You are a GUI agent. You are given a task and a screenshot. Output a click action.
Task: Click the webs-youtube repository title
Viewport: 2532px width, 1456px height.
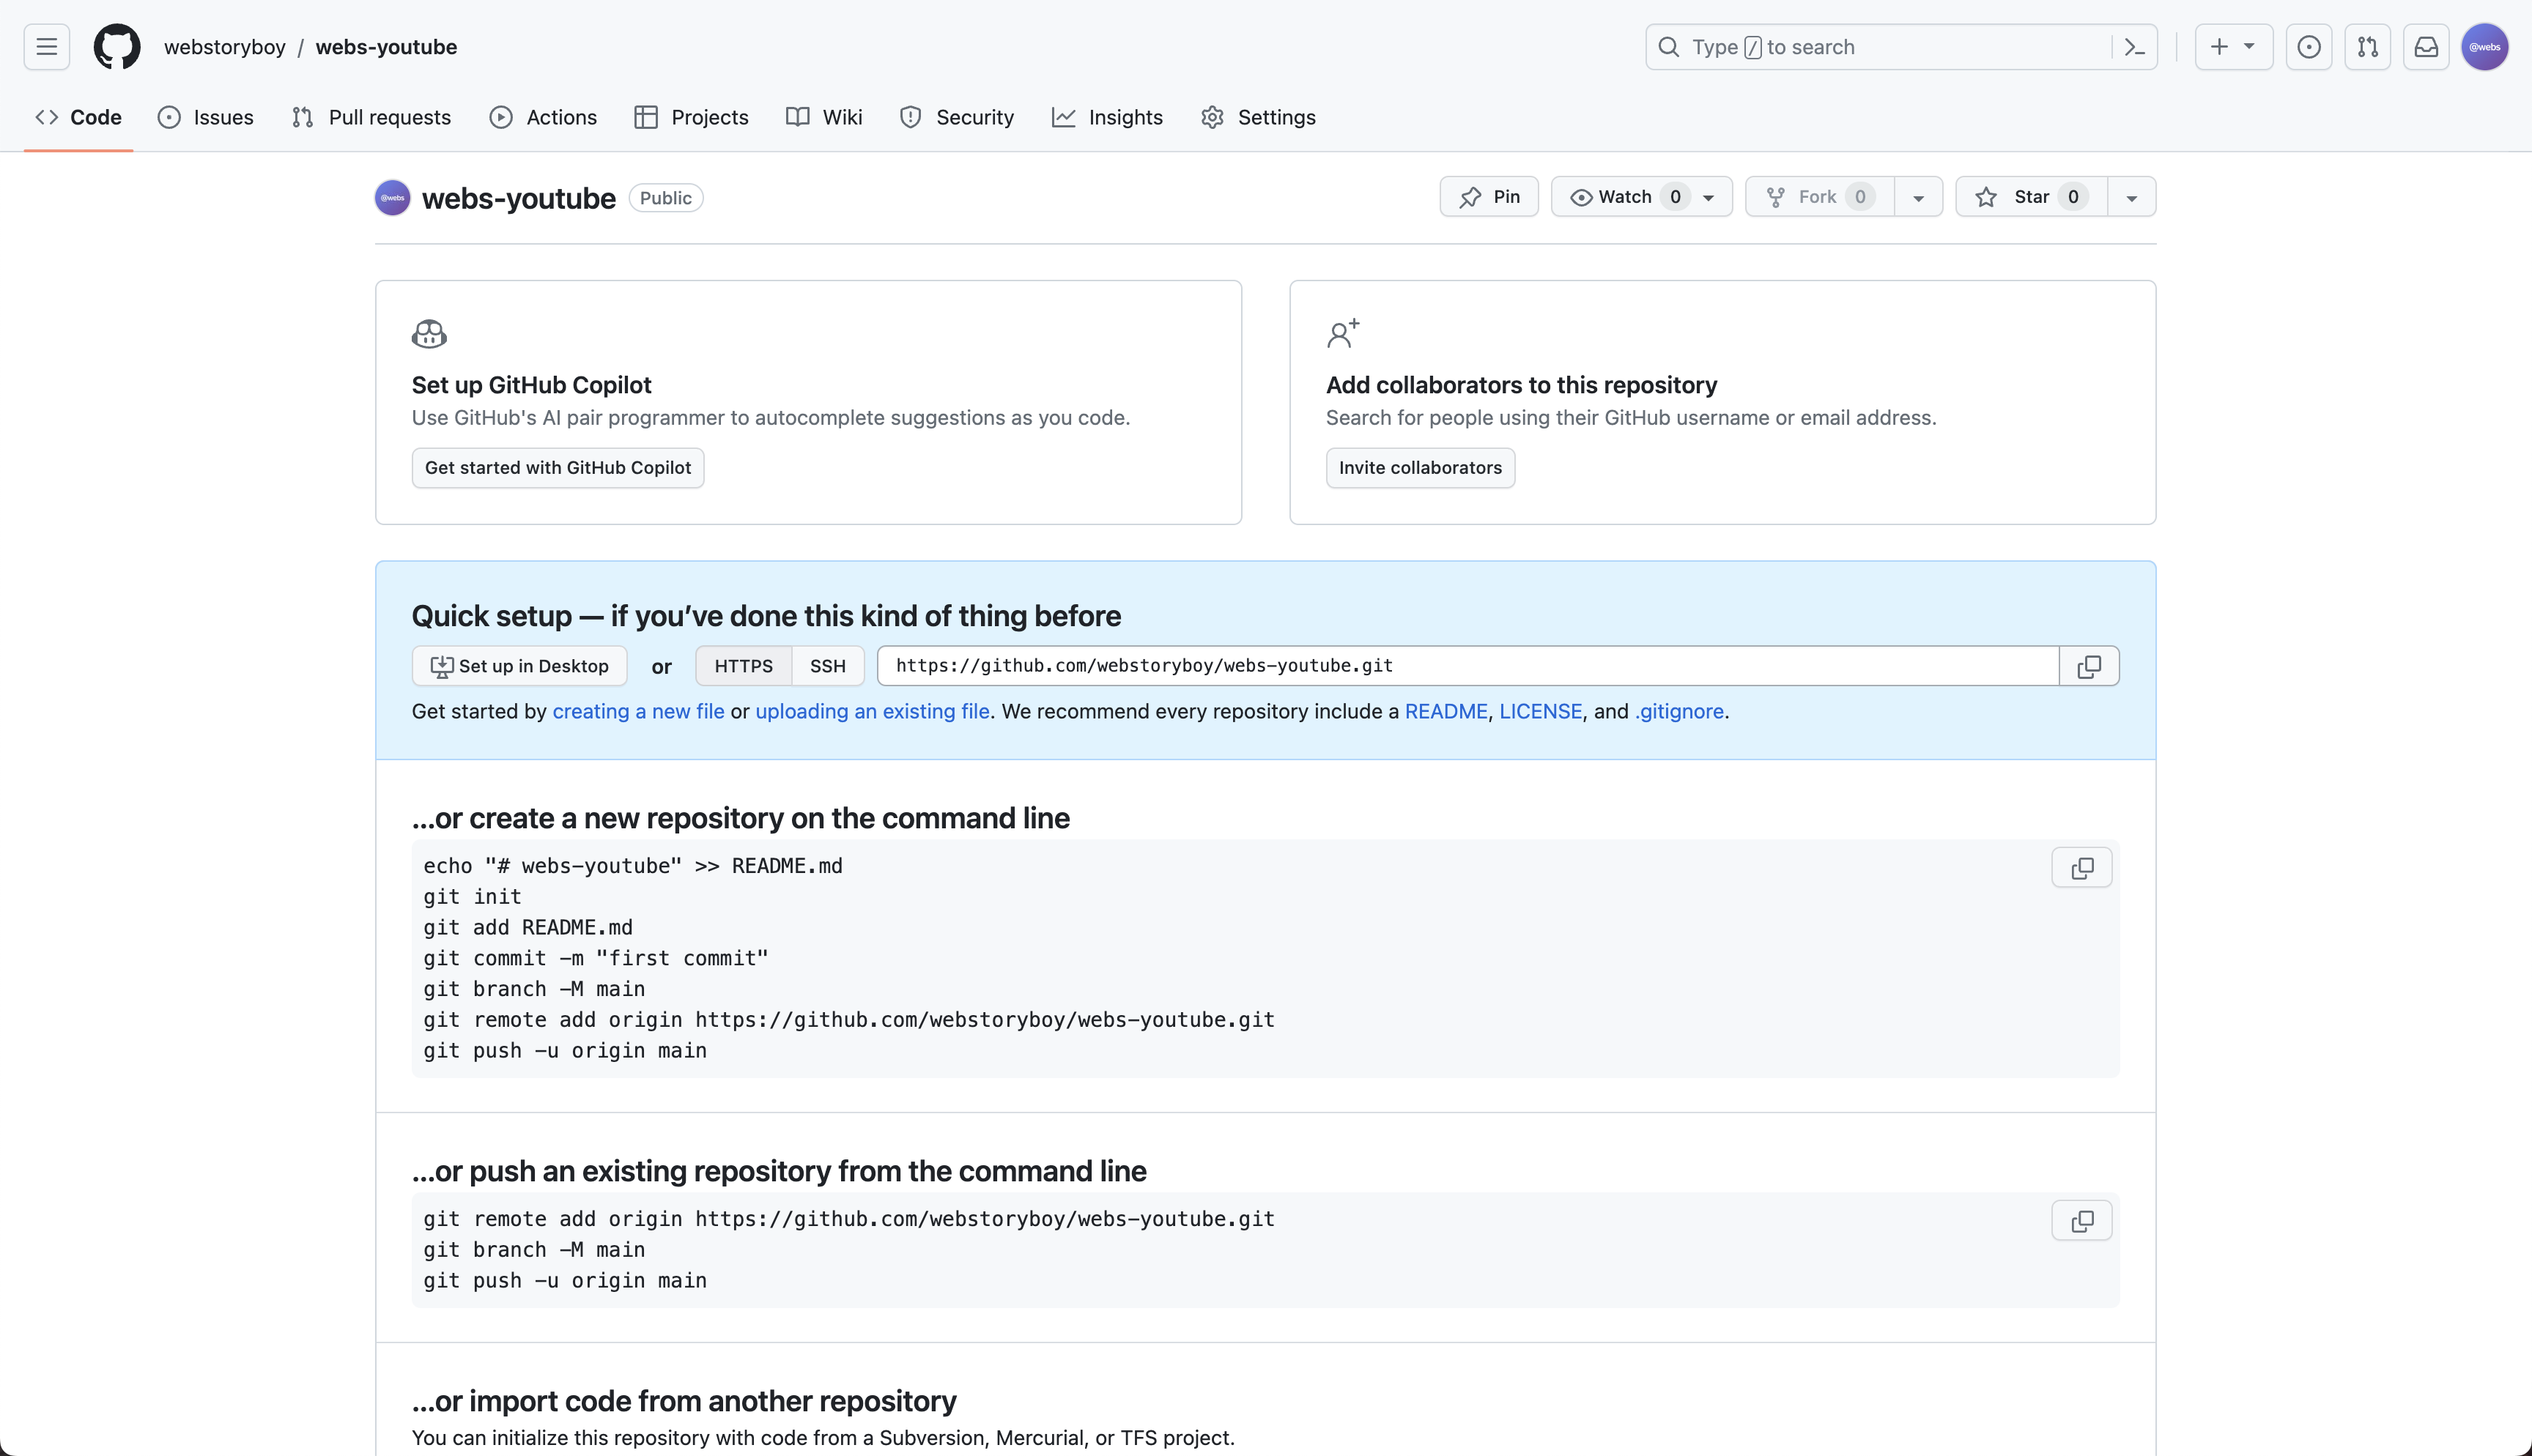(519, 198)
